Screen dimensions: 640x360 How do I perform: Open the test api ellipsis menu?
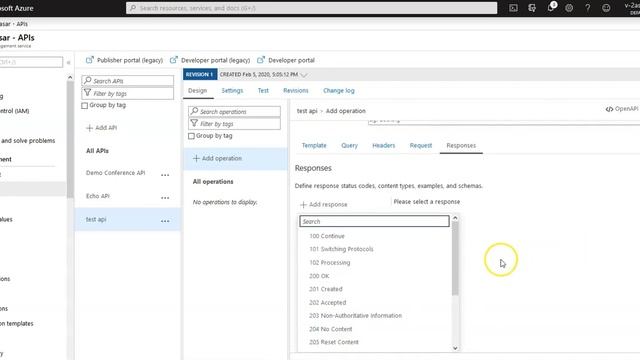tap(165, 221)
